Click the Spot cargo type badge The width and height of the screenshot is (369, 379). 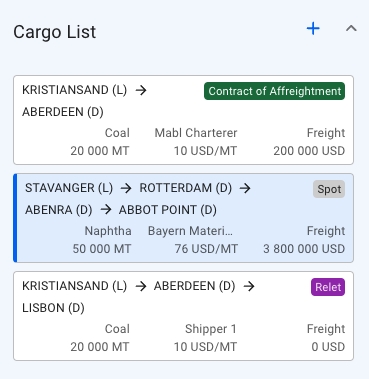(329, 189)
